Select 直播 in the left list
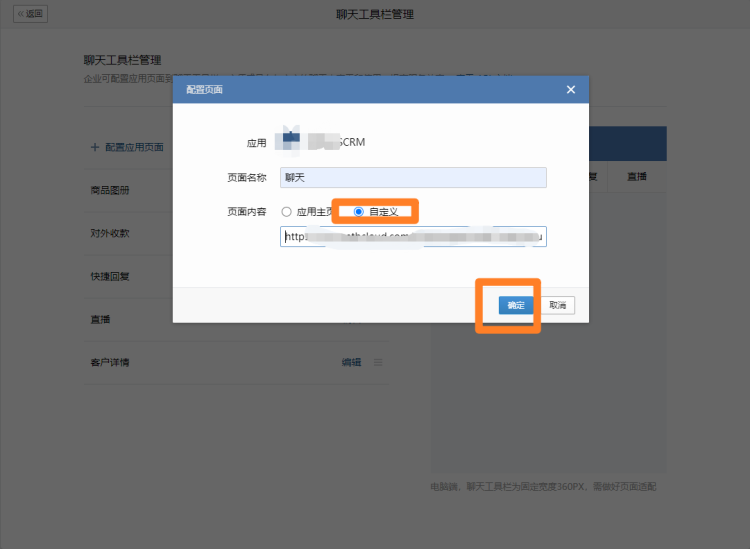The height and width of the screenshot is (549, 750). [x=100, y=319]
